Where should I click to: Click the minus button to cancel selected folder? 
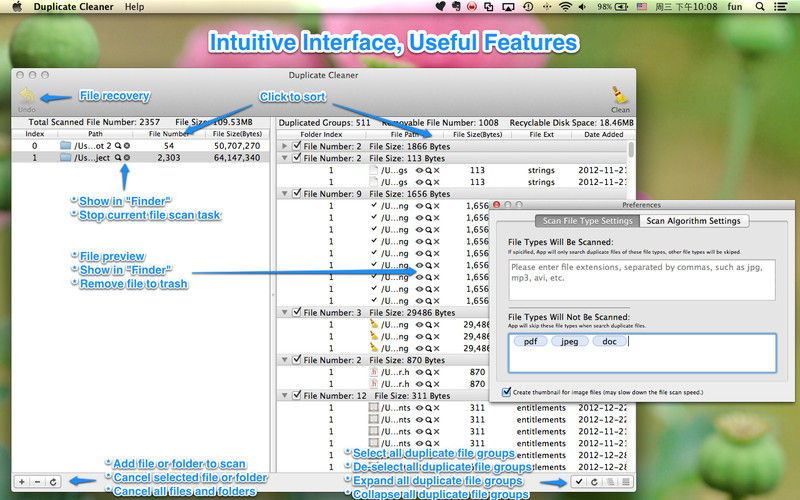(x=37, y=482)
